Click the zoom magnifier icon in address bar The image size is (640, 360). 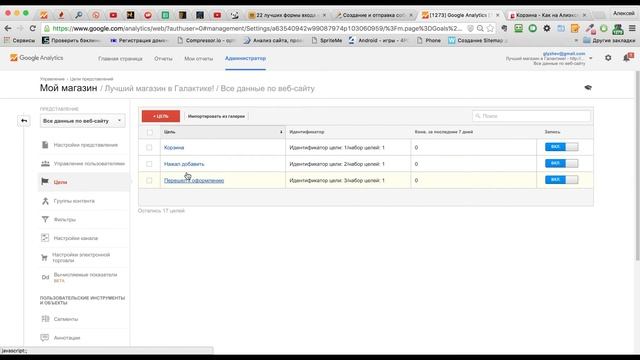click(x=480, y=28)
